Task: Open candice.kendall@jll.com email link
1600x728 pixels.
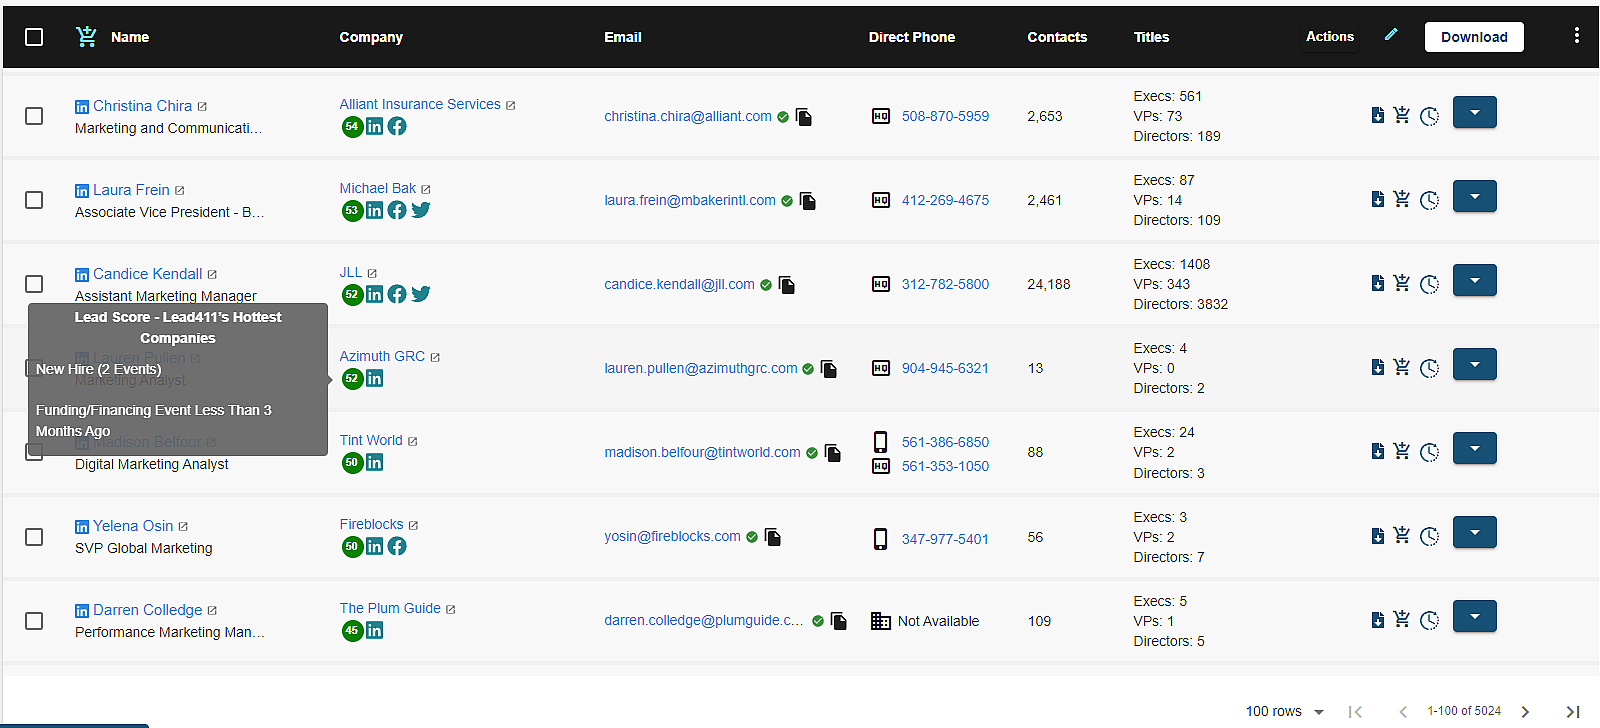Action: (x=679, y=284)
